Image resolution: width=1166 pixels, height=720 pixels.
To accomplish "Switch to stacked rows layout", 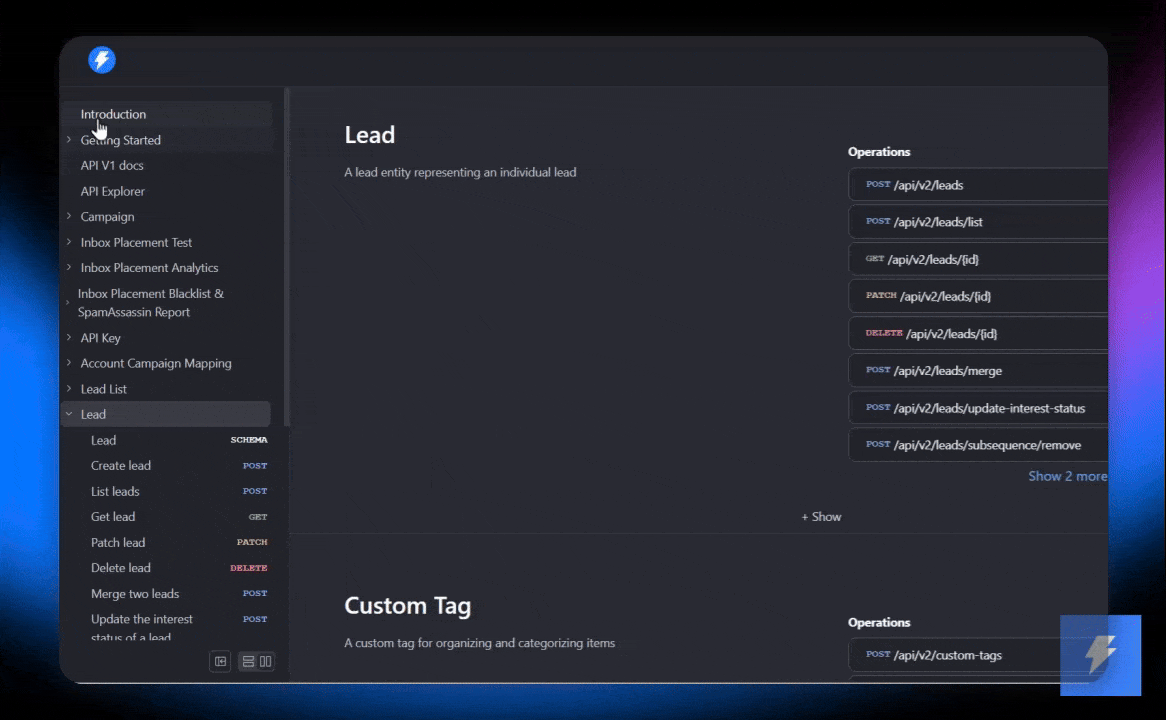I will point(248,661).
